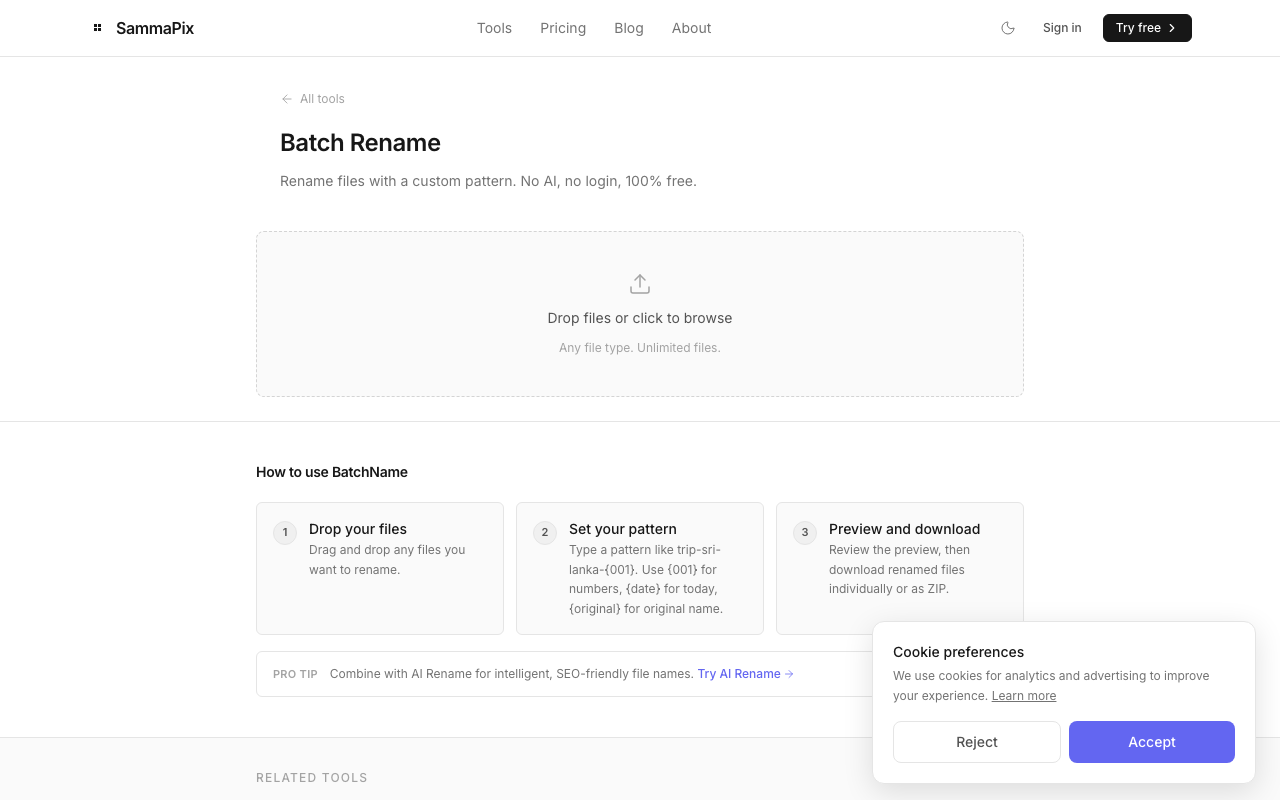Viewport: 1280px width, 800px height.
Task: Click Drop files or click to browse
Action: [x=640, y=318]
